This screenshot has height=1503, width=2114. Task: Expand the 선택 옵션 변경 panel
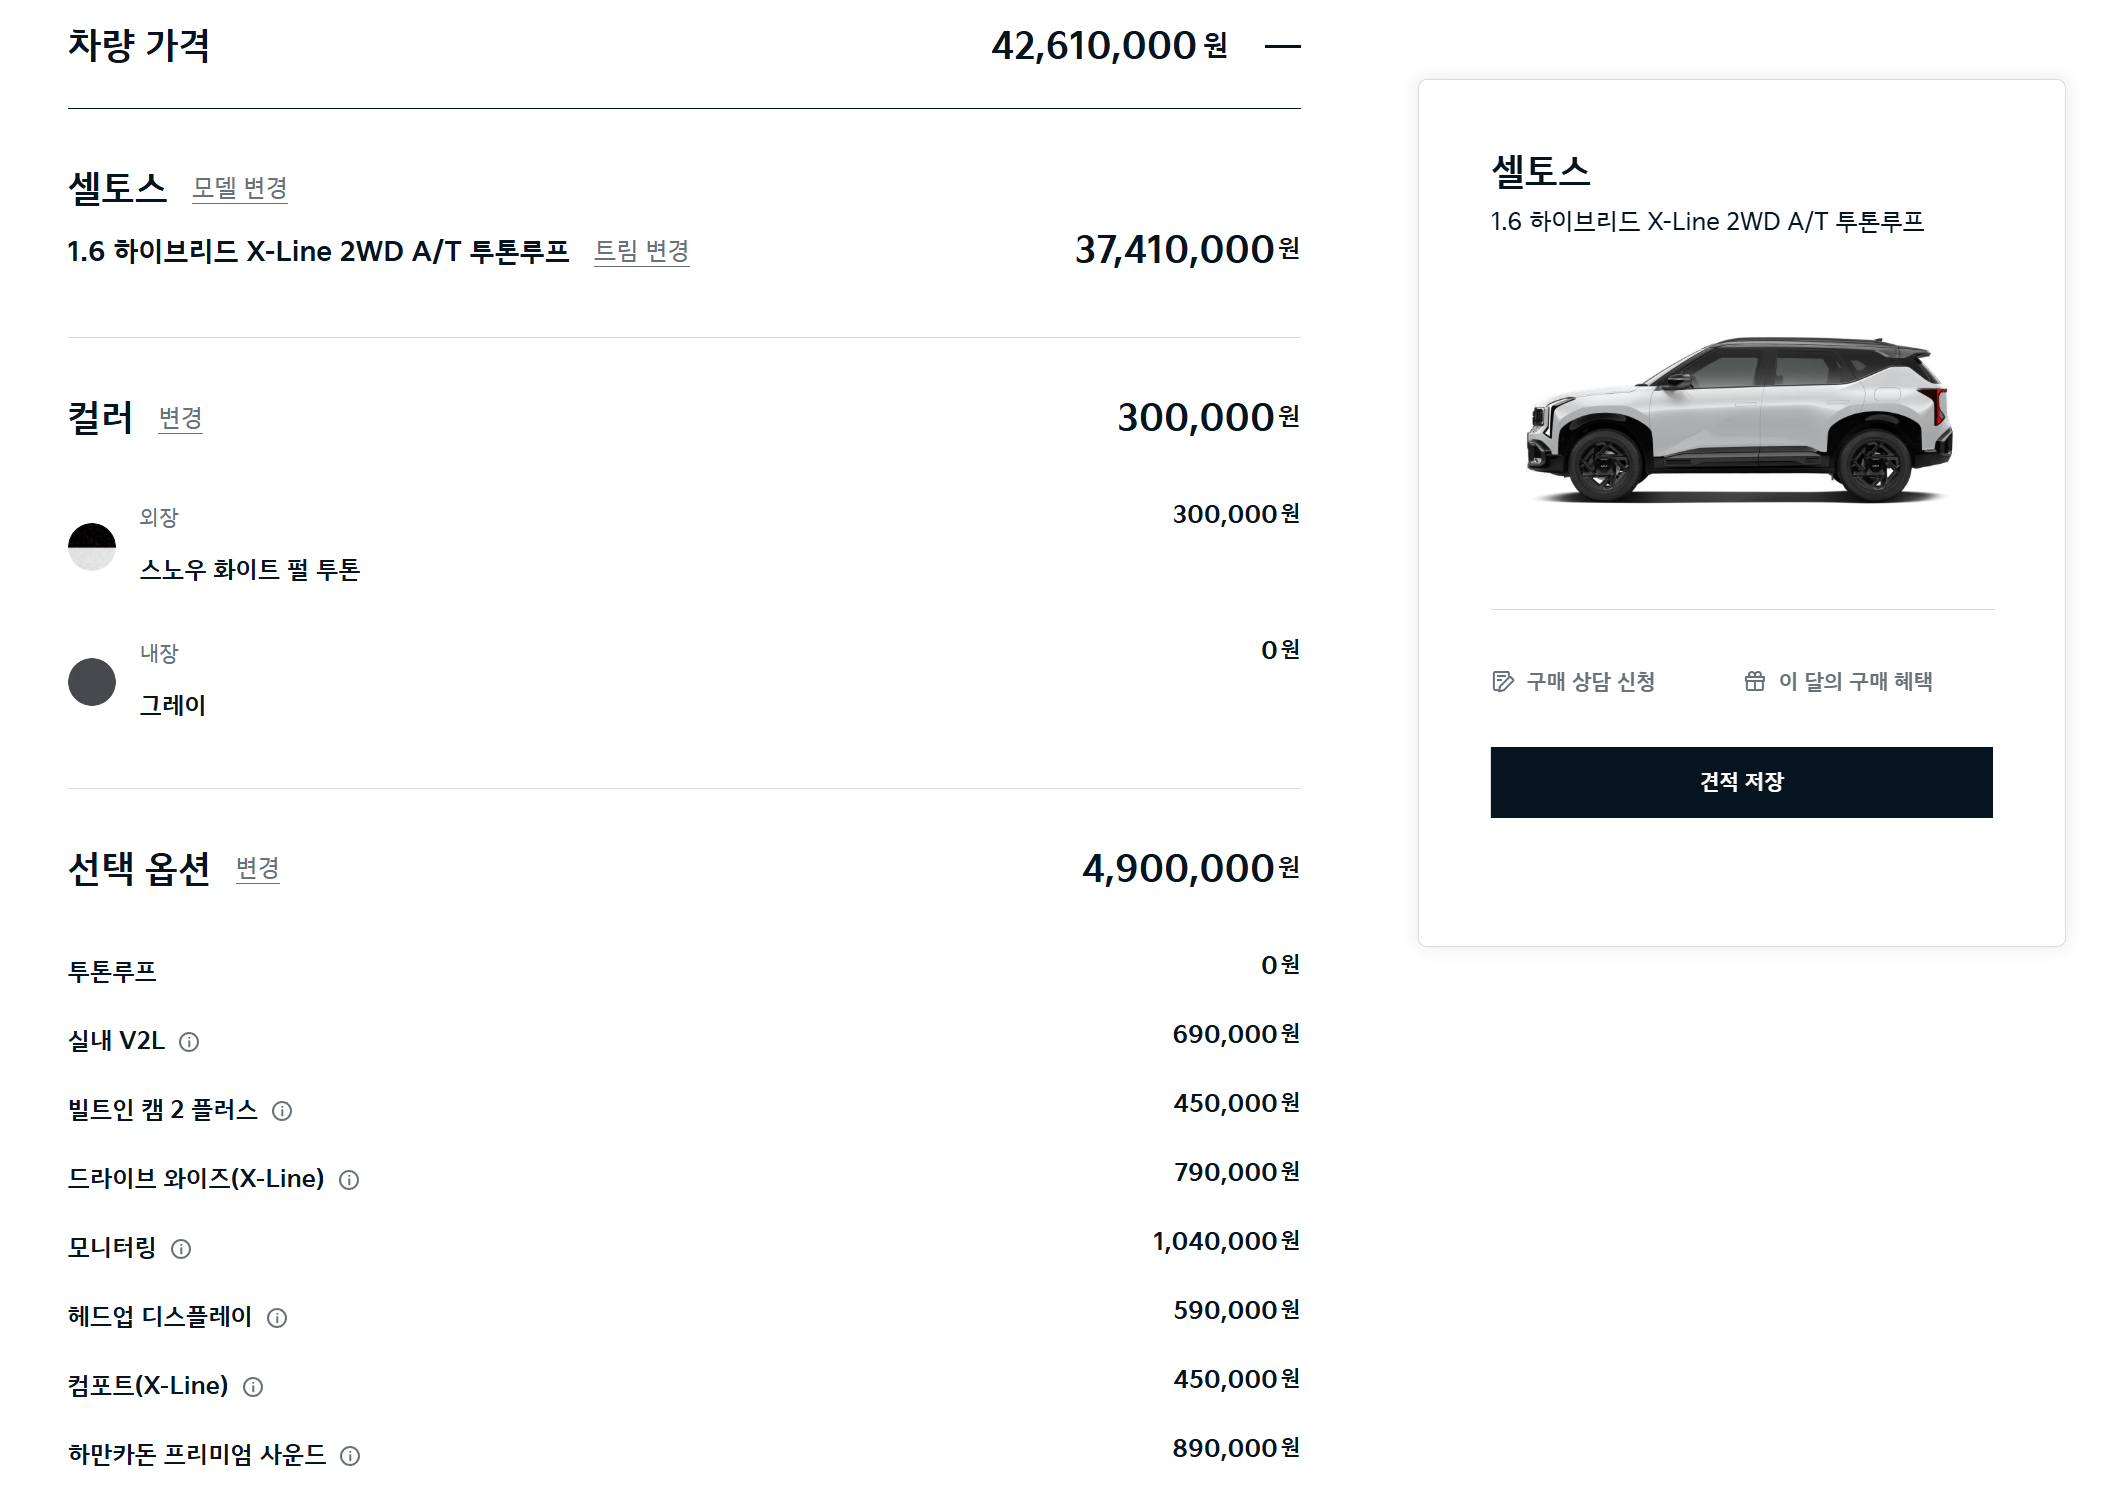click(256, 871)
